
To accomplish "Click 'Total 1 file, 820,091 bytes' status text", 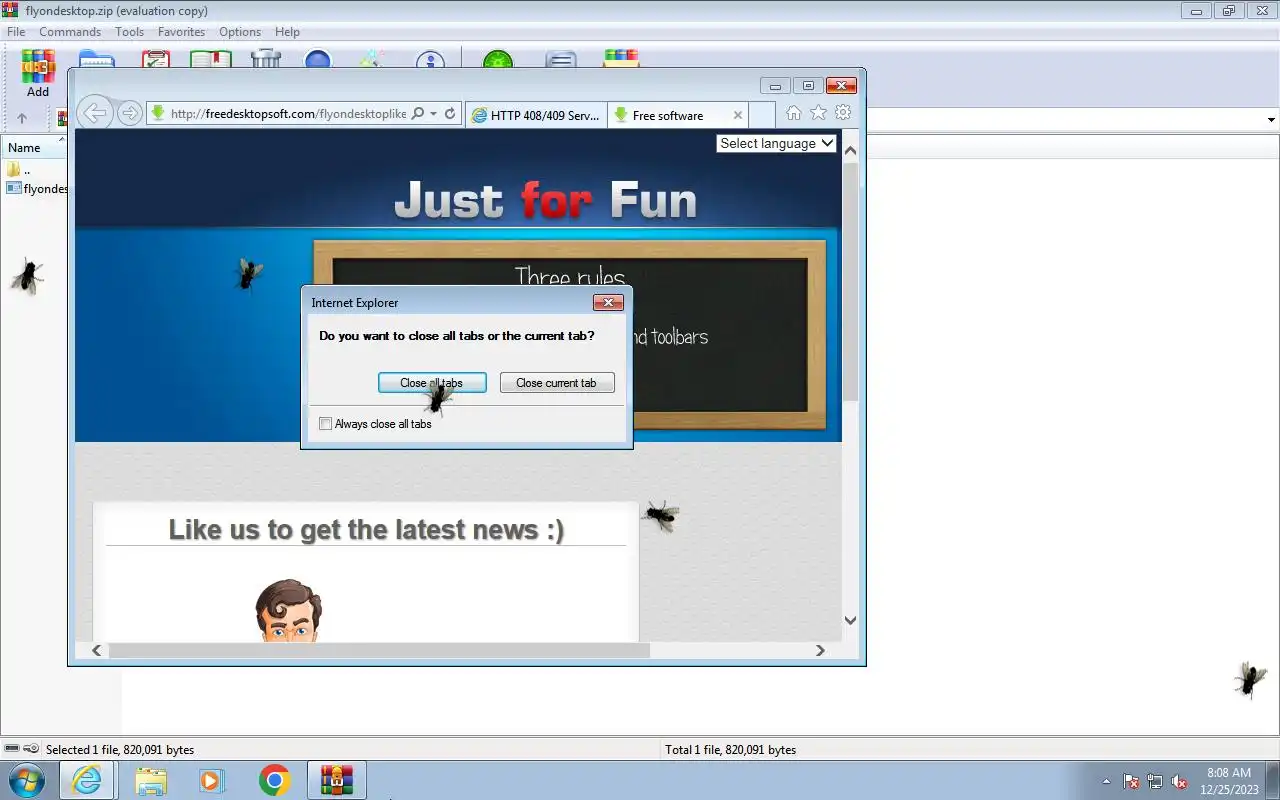I will tap(730, 749).
